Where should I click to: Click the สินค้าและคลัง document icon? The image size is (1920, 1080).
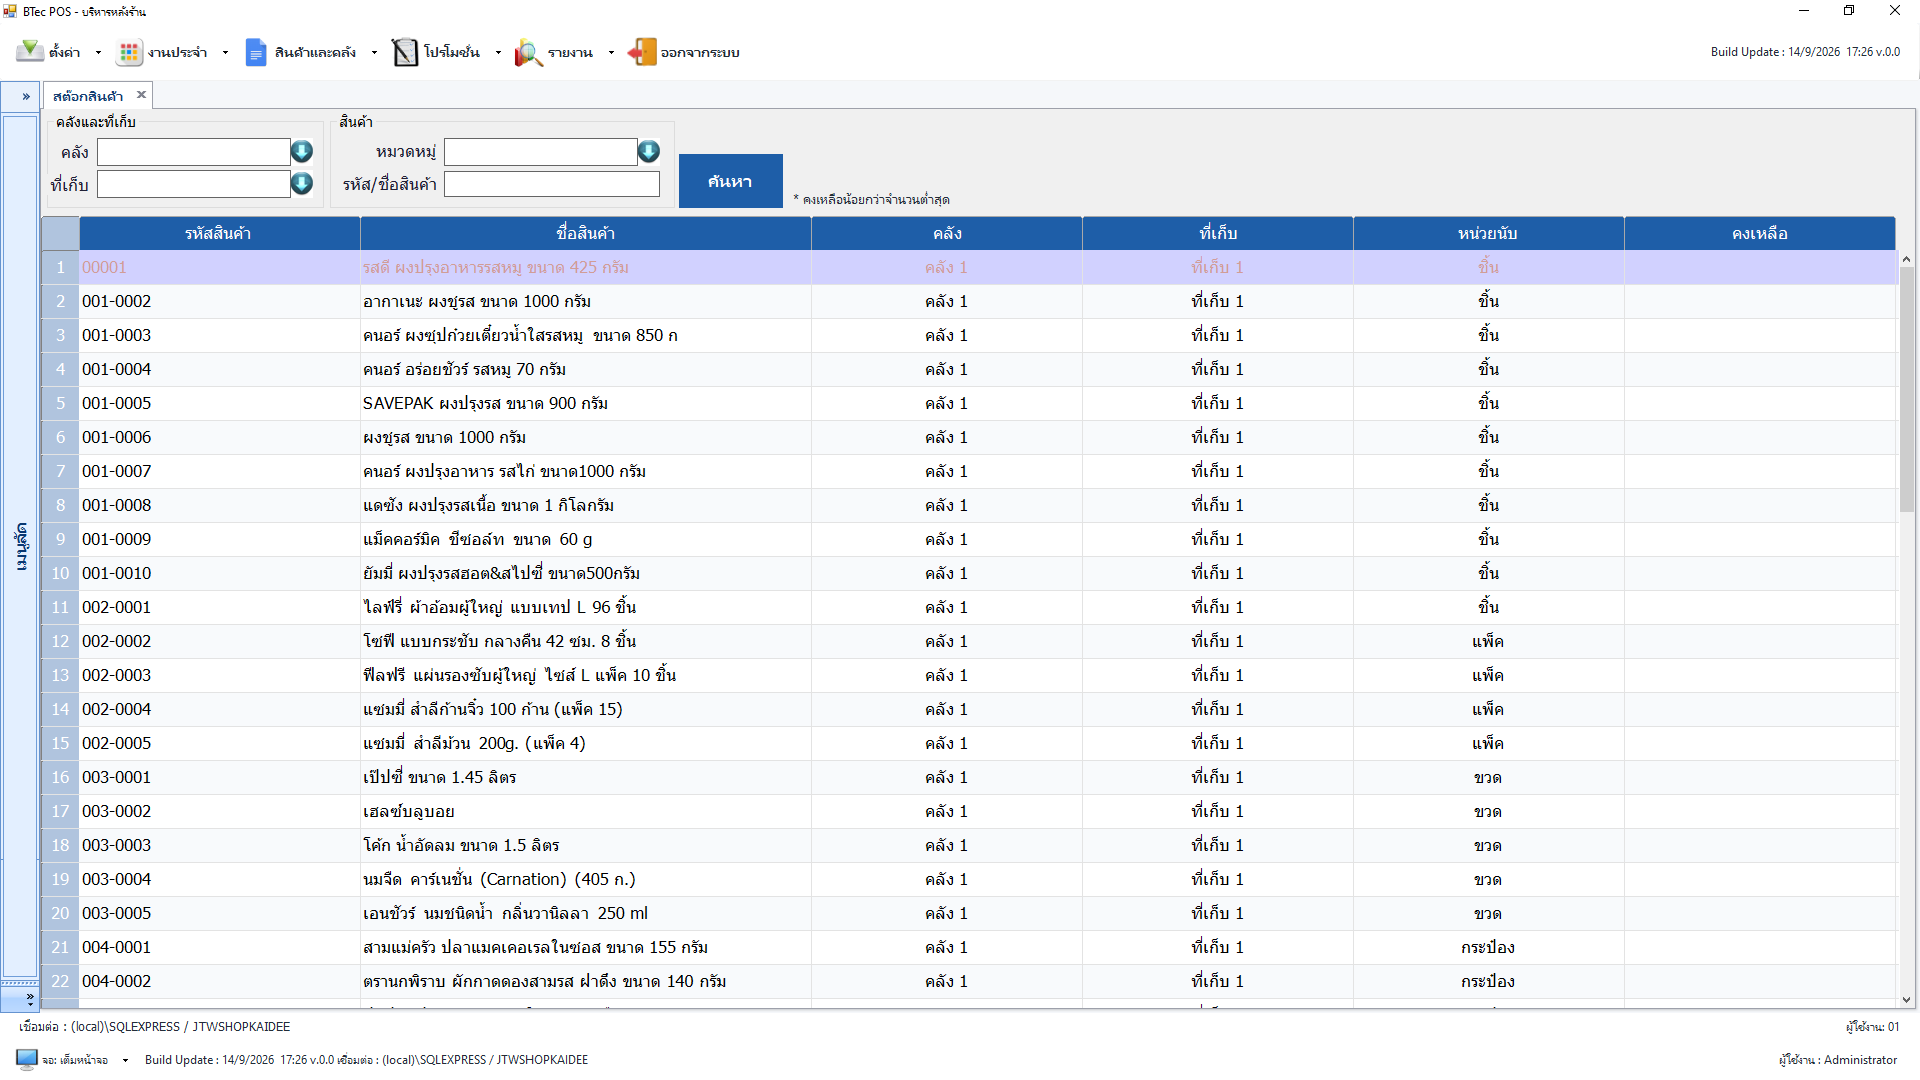[x=256, y=52]
